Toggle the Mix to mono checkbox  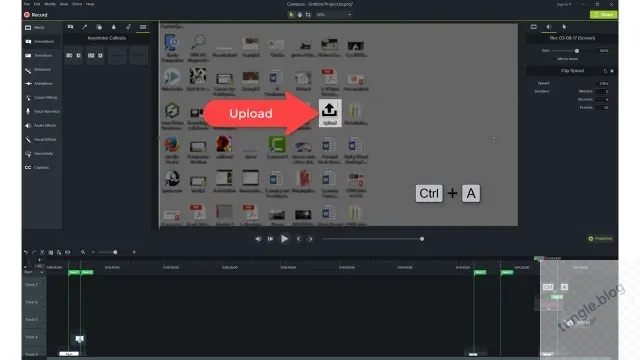[x=554, y=59]
